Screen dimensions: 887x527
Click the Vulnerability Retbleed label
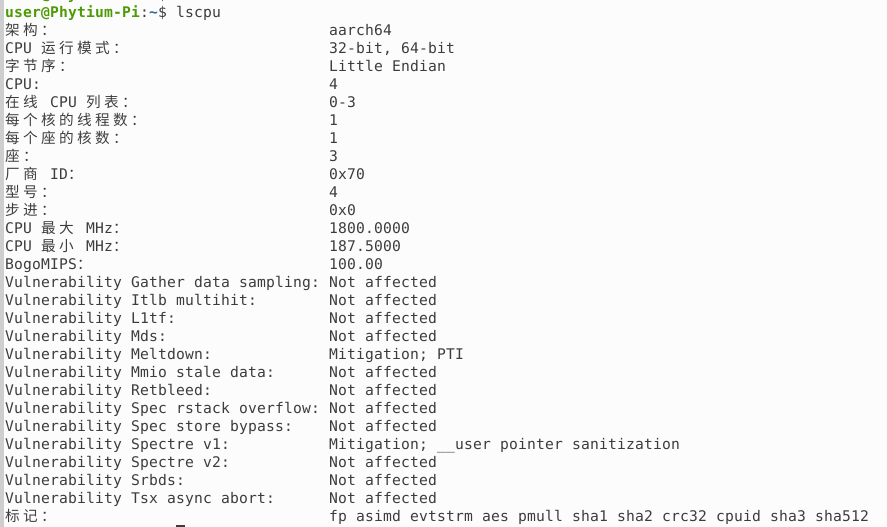107,390
